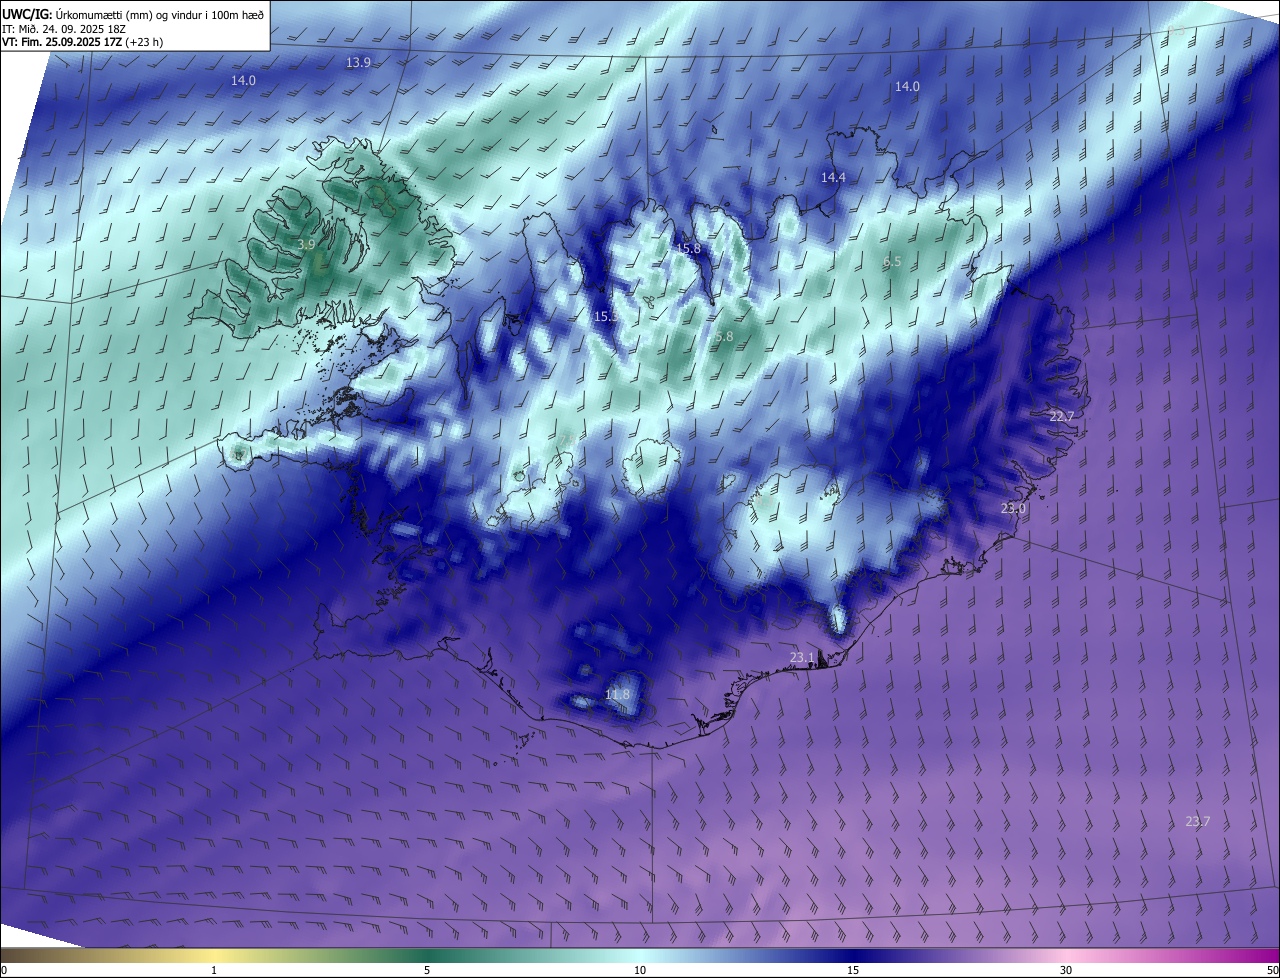This screenshot has width=1280, height=978.
Task: Click the 5.8 value label on the map
Action: coord(724,337)
